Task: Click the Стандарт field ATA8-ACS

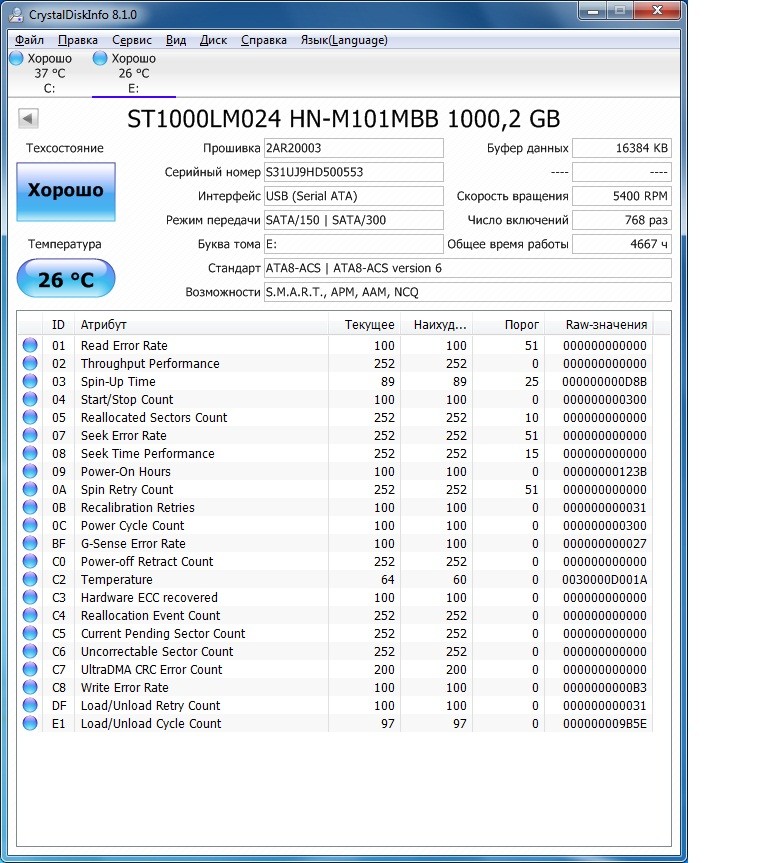Action: [467, 268]
